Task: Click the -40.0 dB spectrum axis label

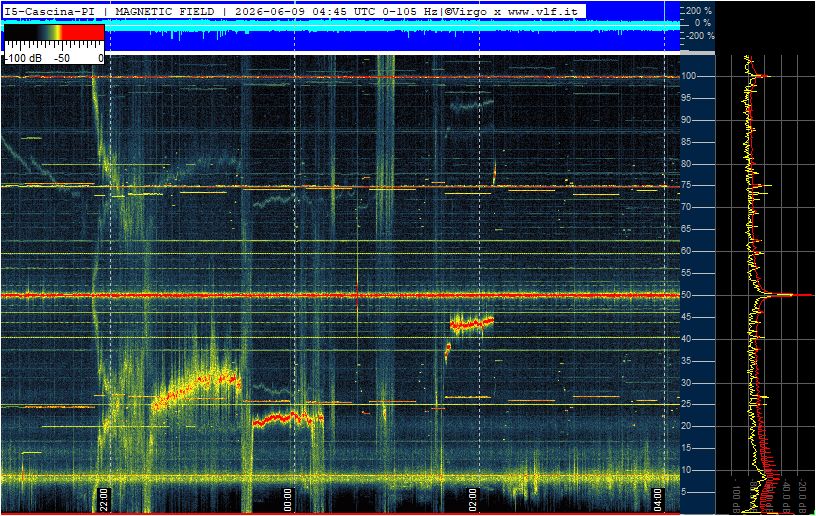Action: click(786, 496)
